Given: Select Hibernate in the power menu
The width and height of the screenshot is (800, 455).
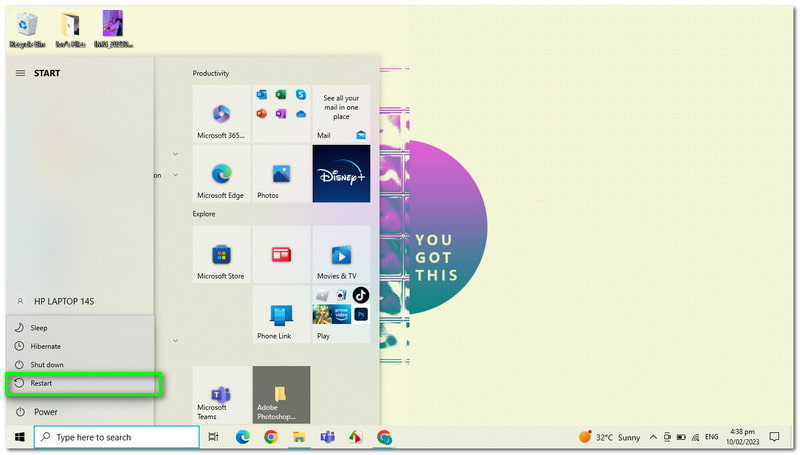Looking at the screenshot, I should pos(81,346).
